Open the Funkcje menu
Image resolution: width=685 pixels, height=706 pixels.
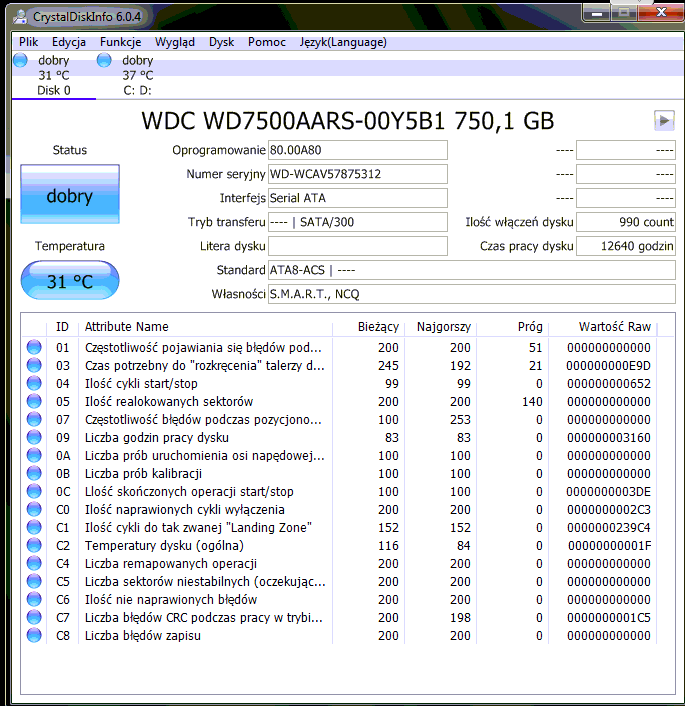pyautogui.click(x=121, y=42)
